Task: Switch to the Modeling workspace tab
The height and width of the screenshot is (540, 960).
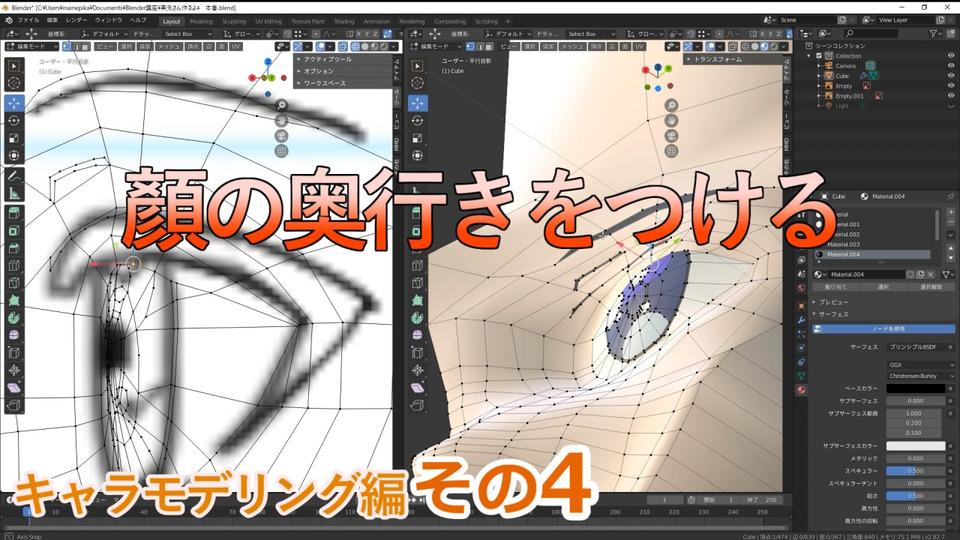Action: pyautogui.click(x=201, y=21)
